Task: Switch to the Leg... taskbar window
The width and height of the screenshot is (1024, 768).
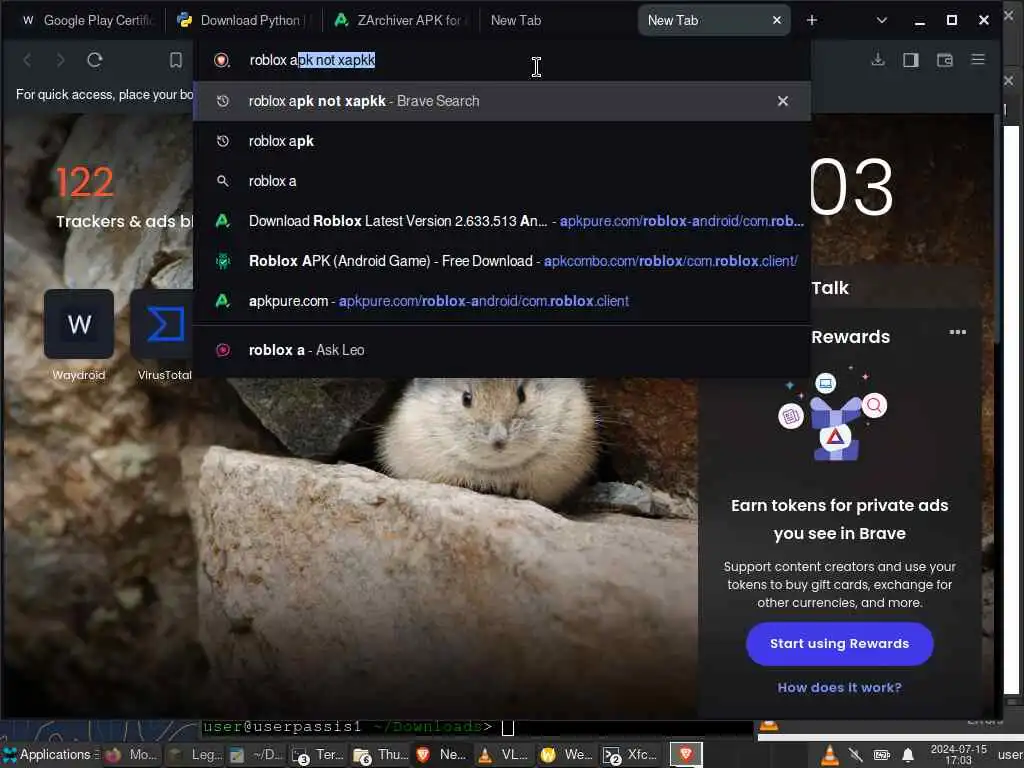Action: [x=195, y=755]
